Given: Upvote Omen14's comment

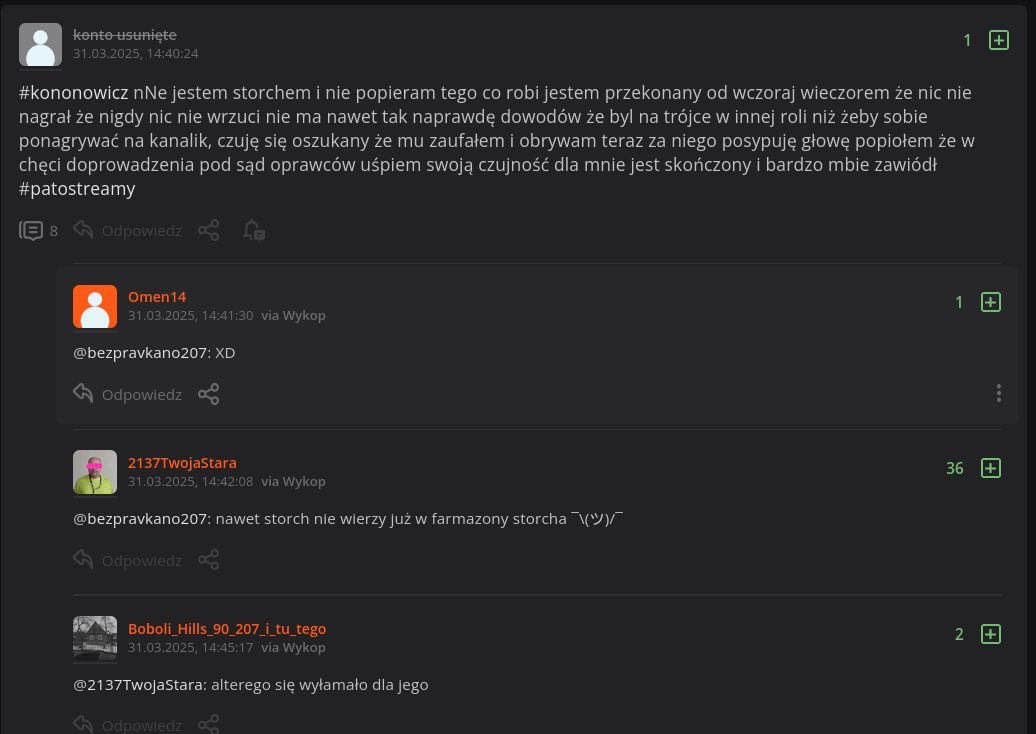Looking at the screenshot, I should [990, 302].
